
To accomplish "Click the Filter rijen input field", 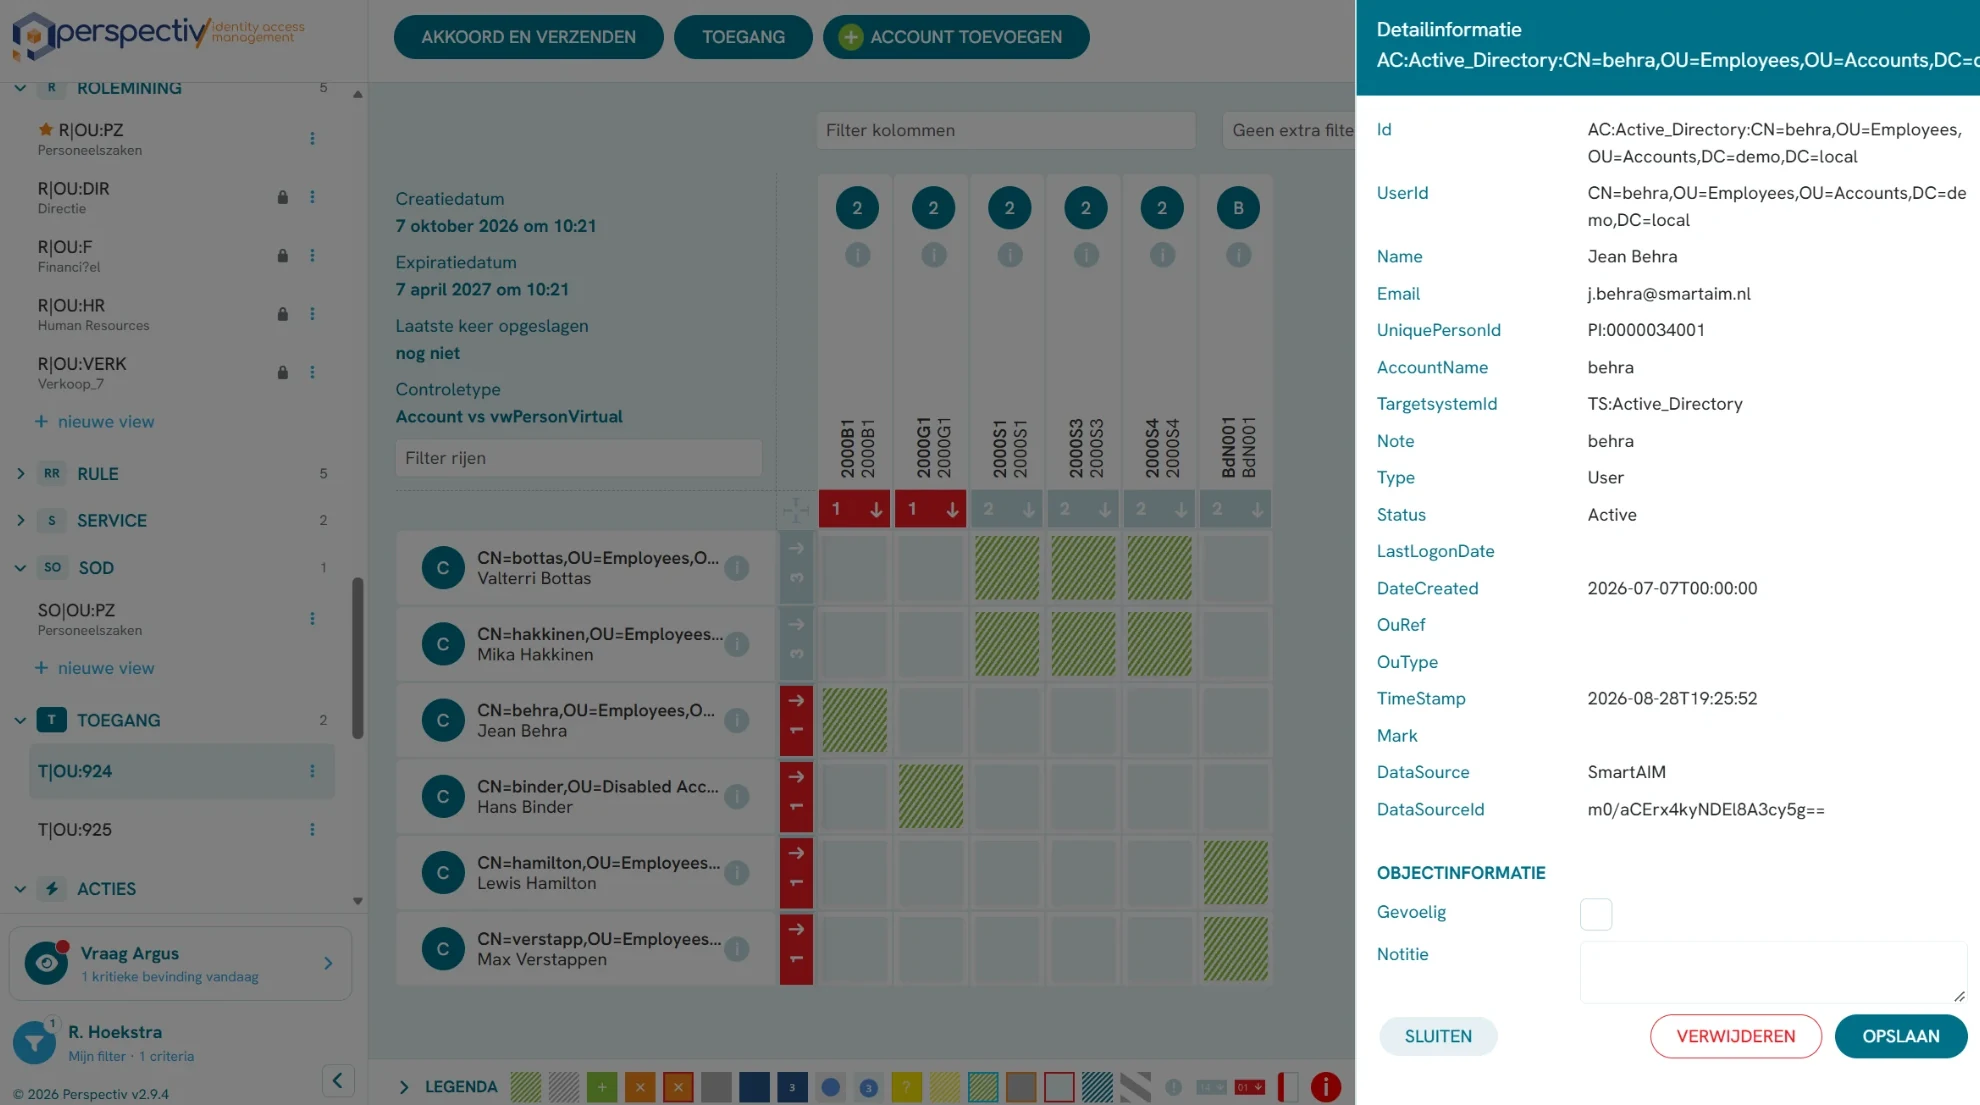I will click(578, 458).
